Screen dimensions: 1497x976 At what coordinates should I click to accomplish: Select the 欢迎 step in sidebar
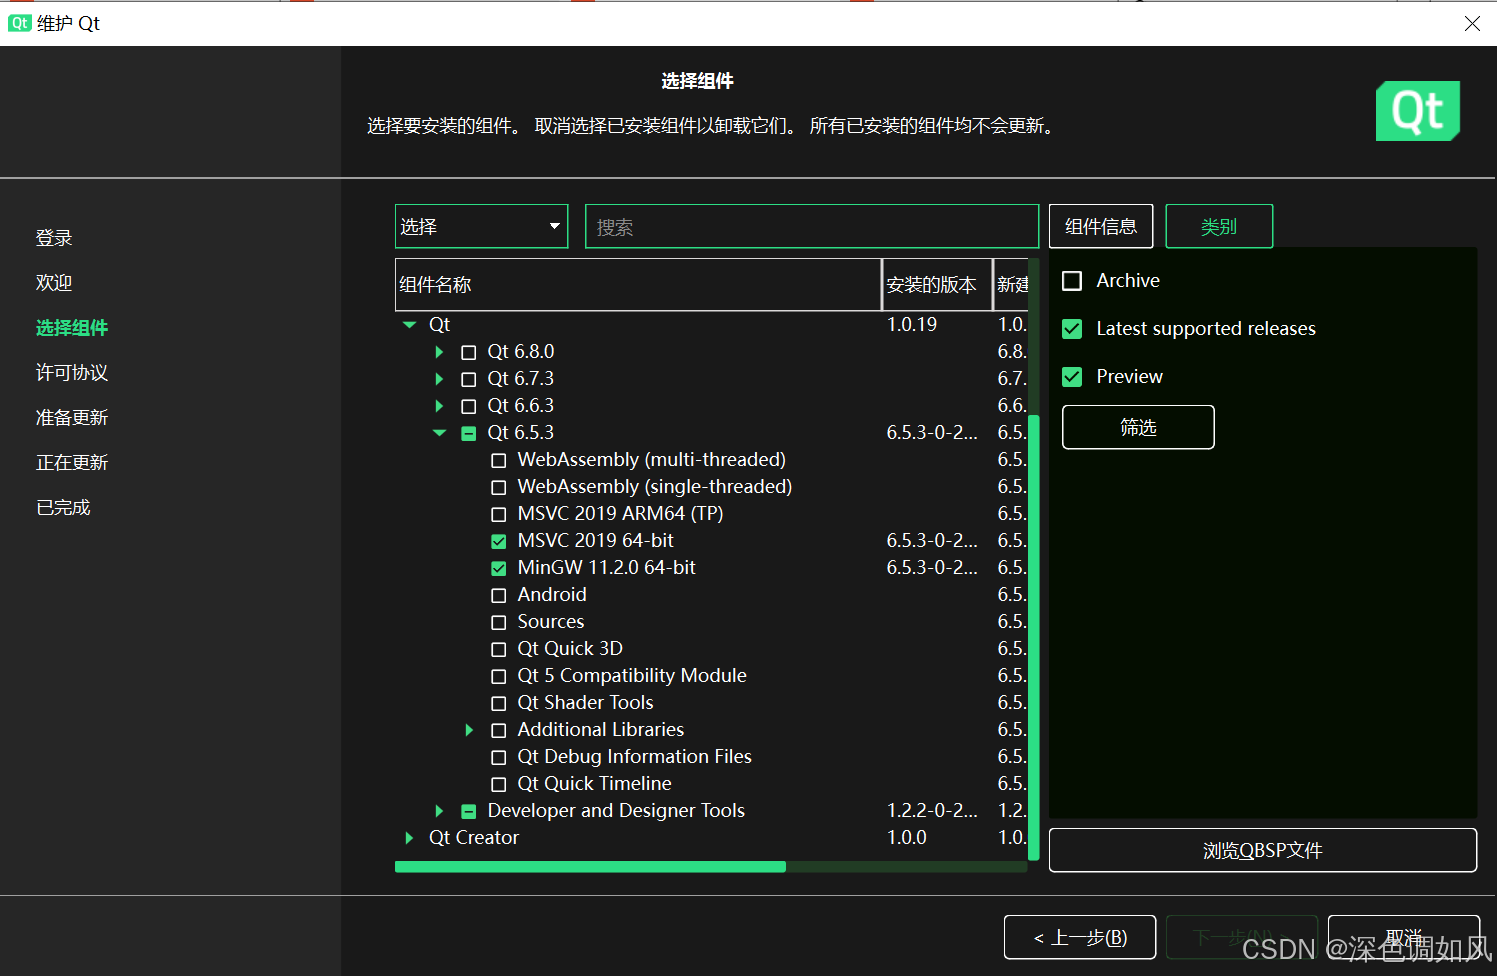(54, 283)
